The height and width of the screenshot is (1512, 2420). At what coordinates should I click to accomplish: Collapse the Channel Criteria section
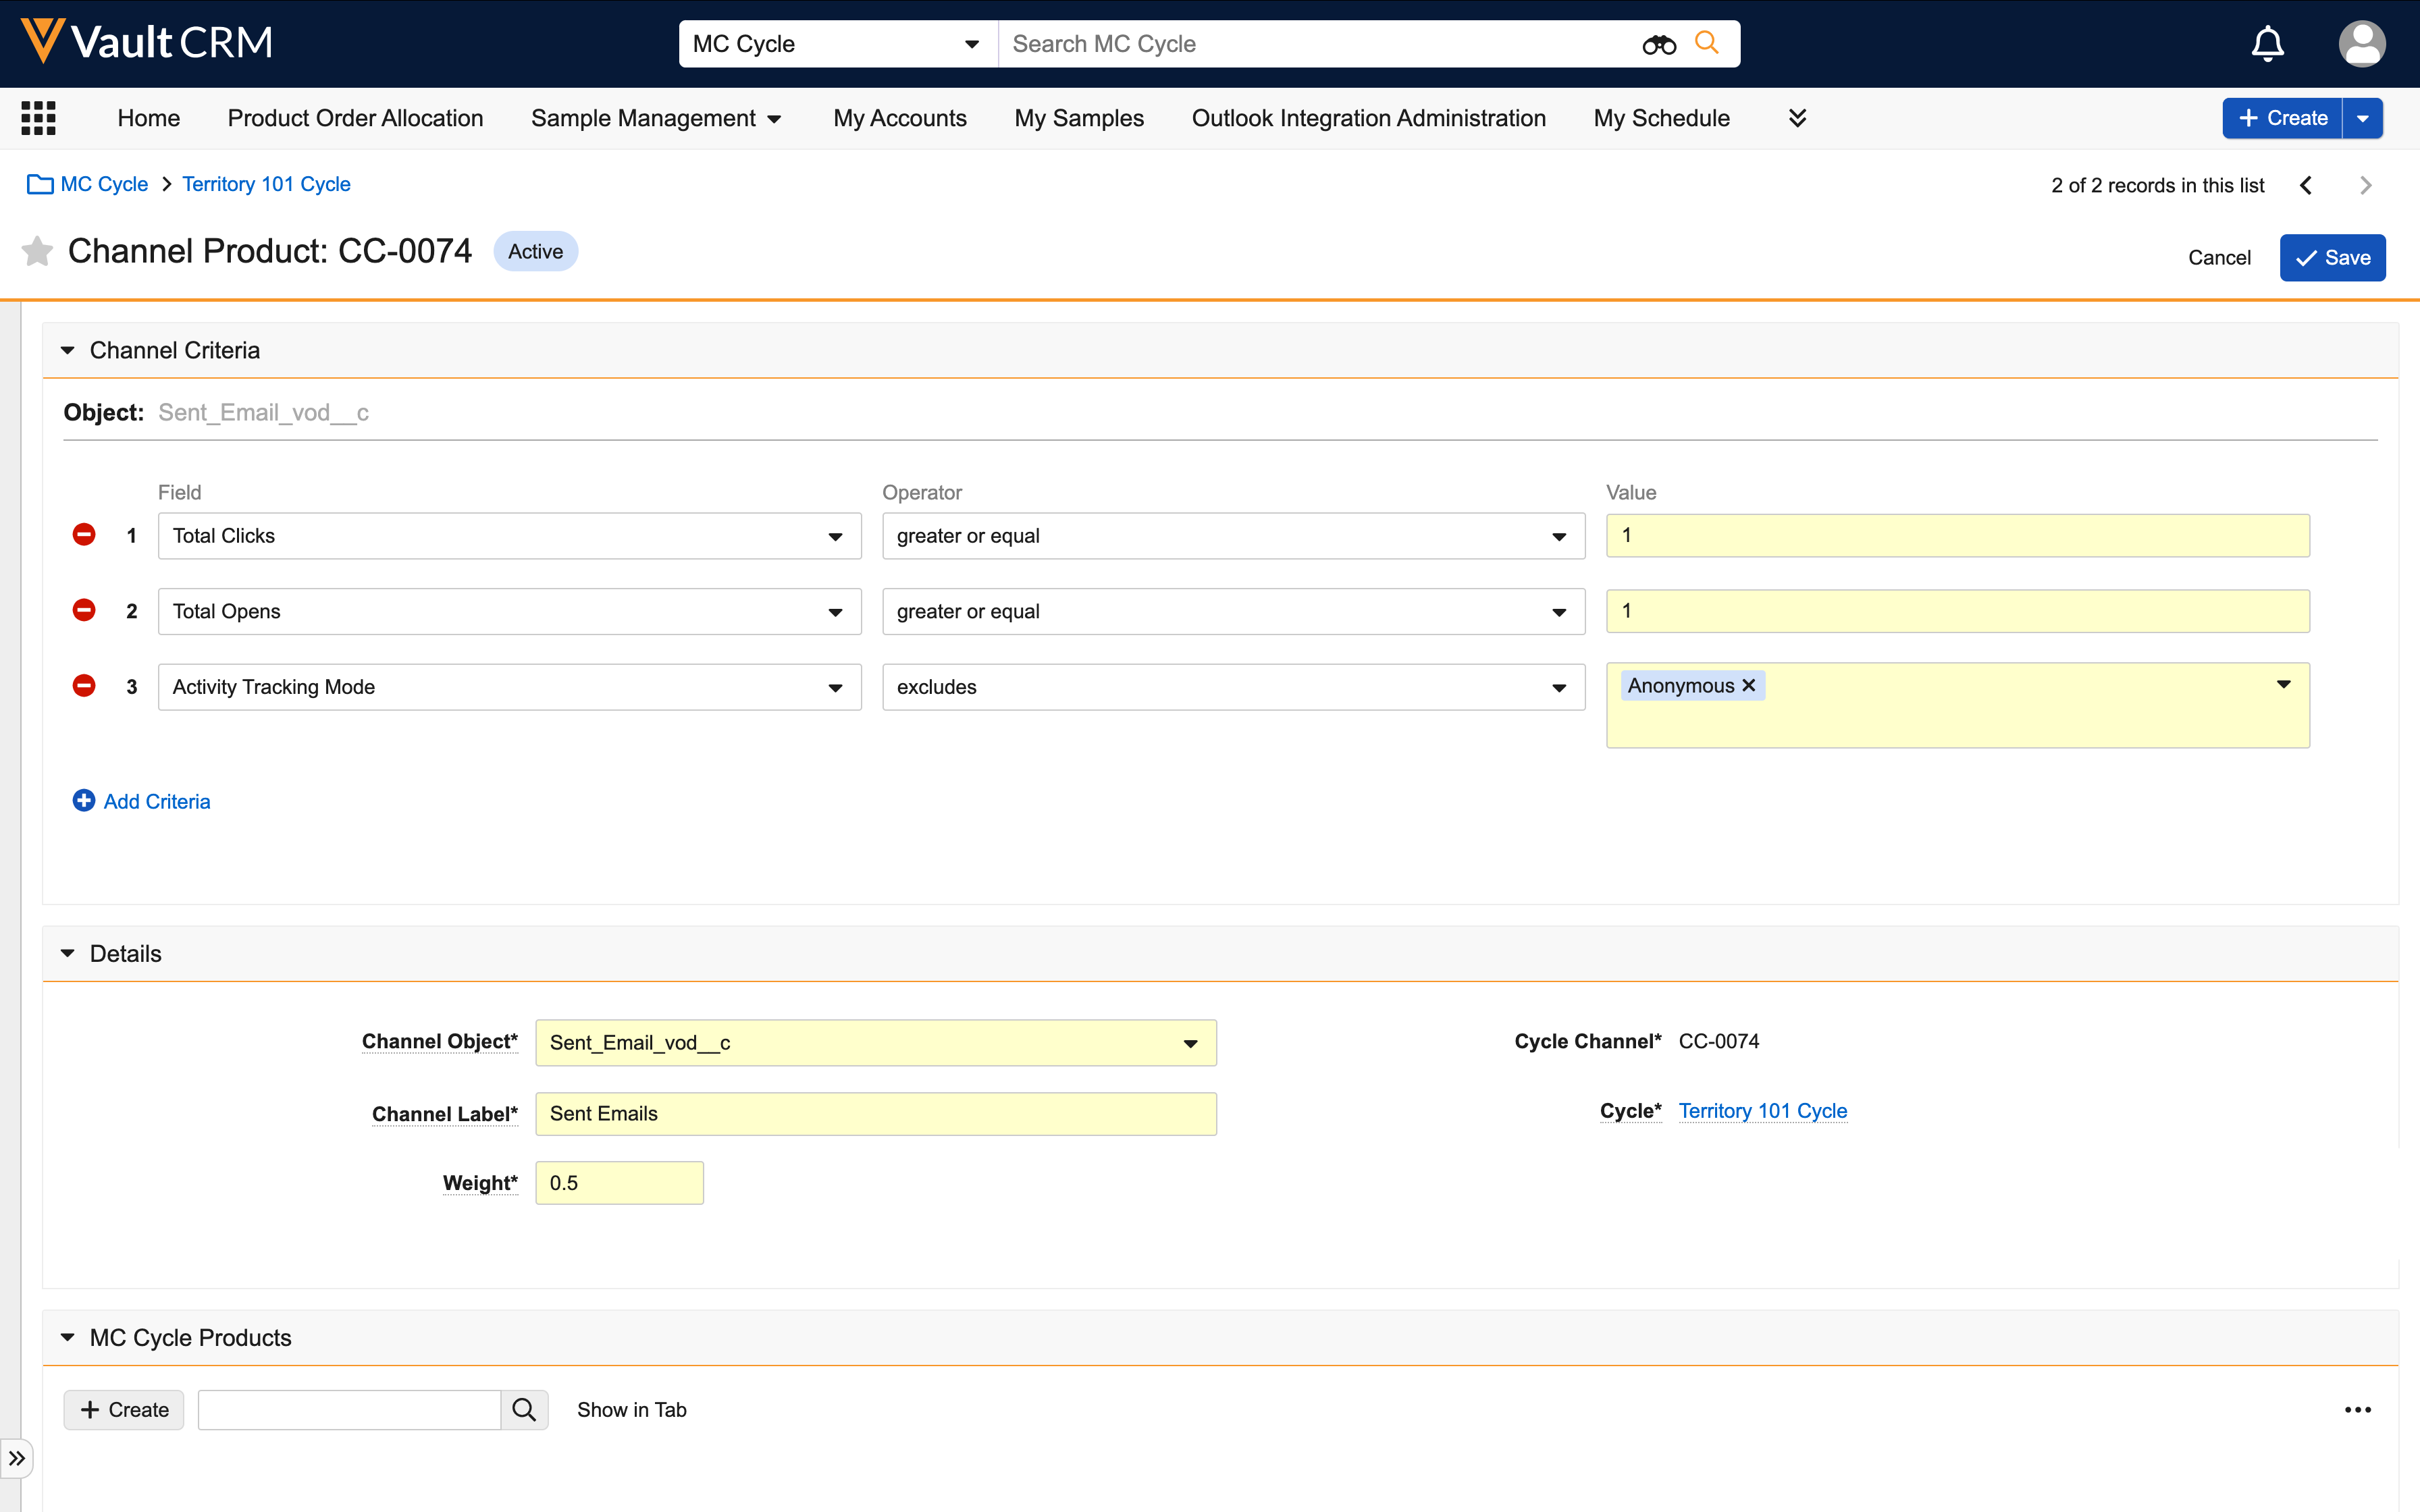click(x=68, y=350)
